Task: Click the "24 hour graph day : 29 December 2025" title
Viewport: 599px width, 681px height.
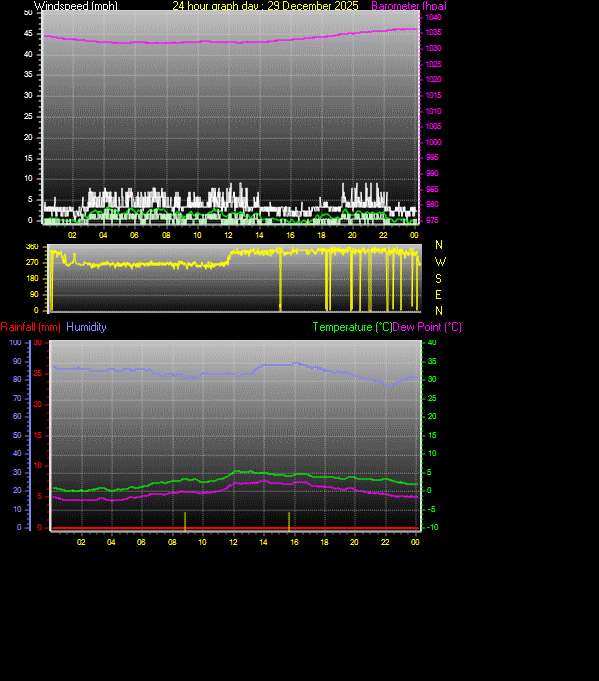Action: pos(265,6)
